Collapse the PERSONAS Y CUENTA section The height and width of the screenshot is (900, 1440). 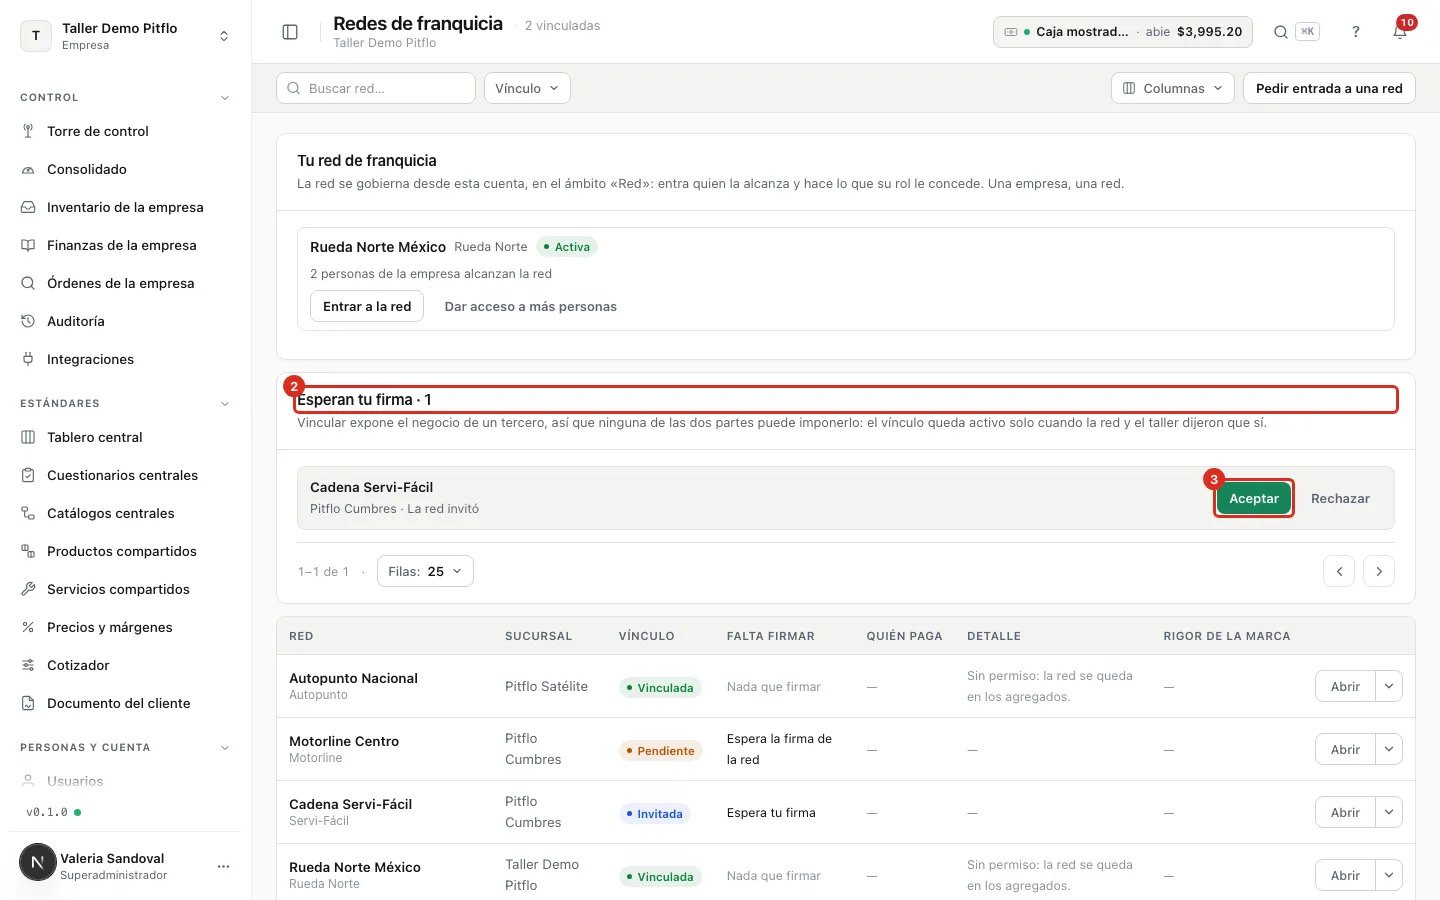click(225, 748)
